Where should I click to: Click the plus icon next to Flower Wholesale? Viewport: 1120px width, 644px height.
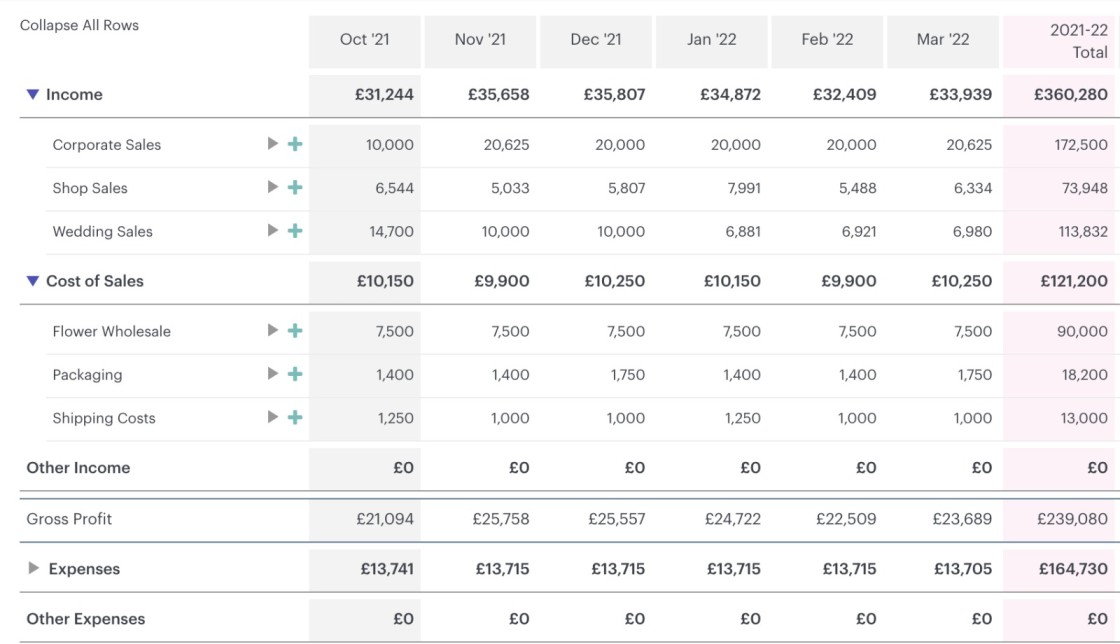(x=295, y=331)
